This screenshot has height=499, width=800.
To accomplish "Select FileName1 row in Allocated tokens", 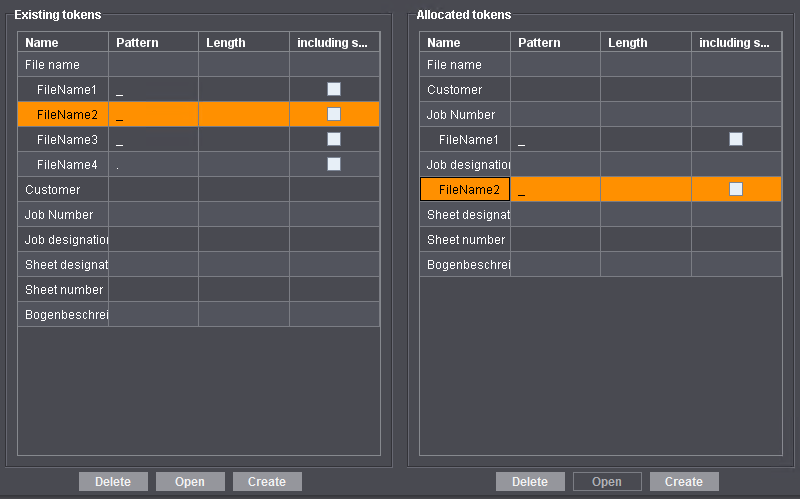I will 601,139.
